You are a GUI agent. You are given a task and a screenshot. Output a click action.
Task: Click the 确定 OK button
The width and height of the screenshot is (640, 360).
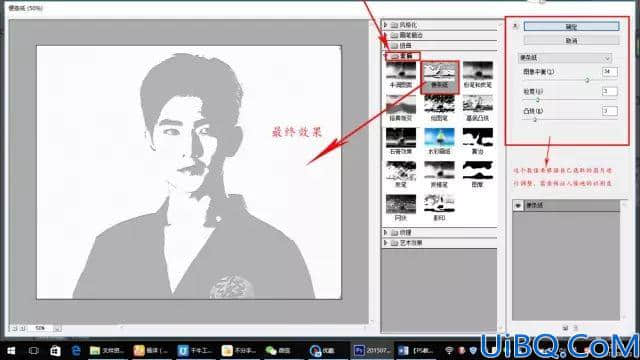click(x=571, y=27)
